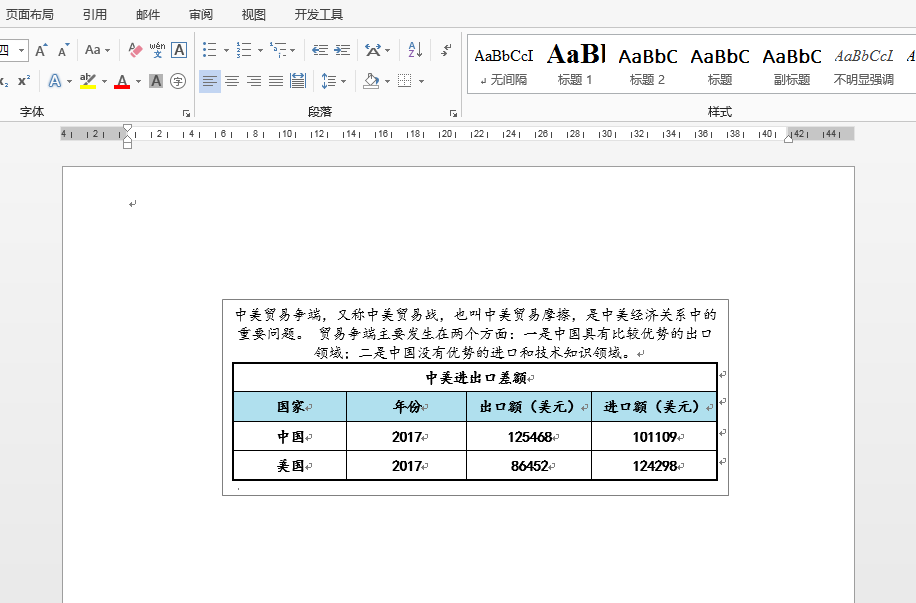
Task: Apply shading with paint bucket
Action: pyautogui.click(x=371, y=81)
